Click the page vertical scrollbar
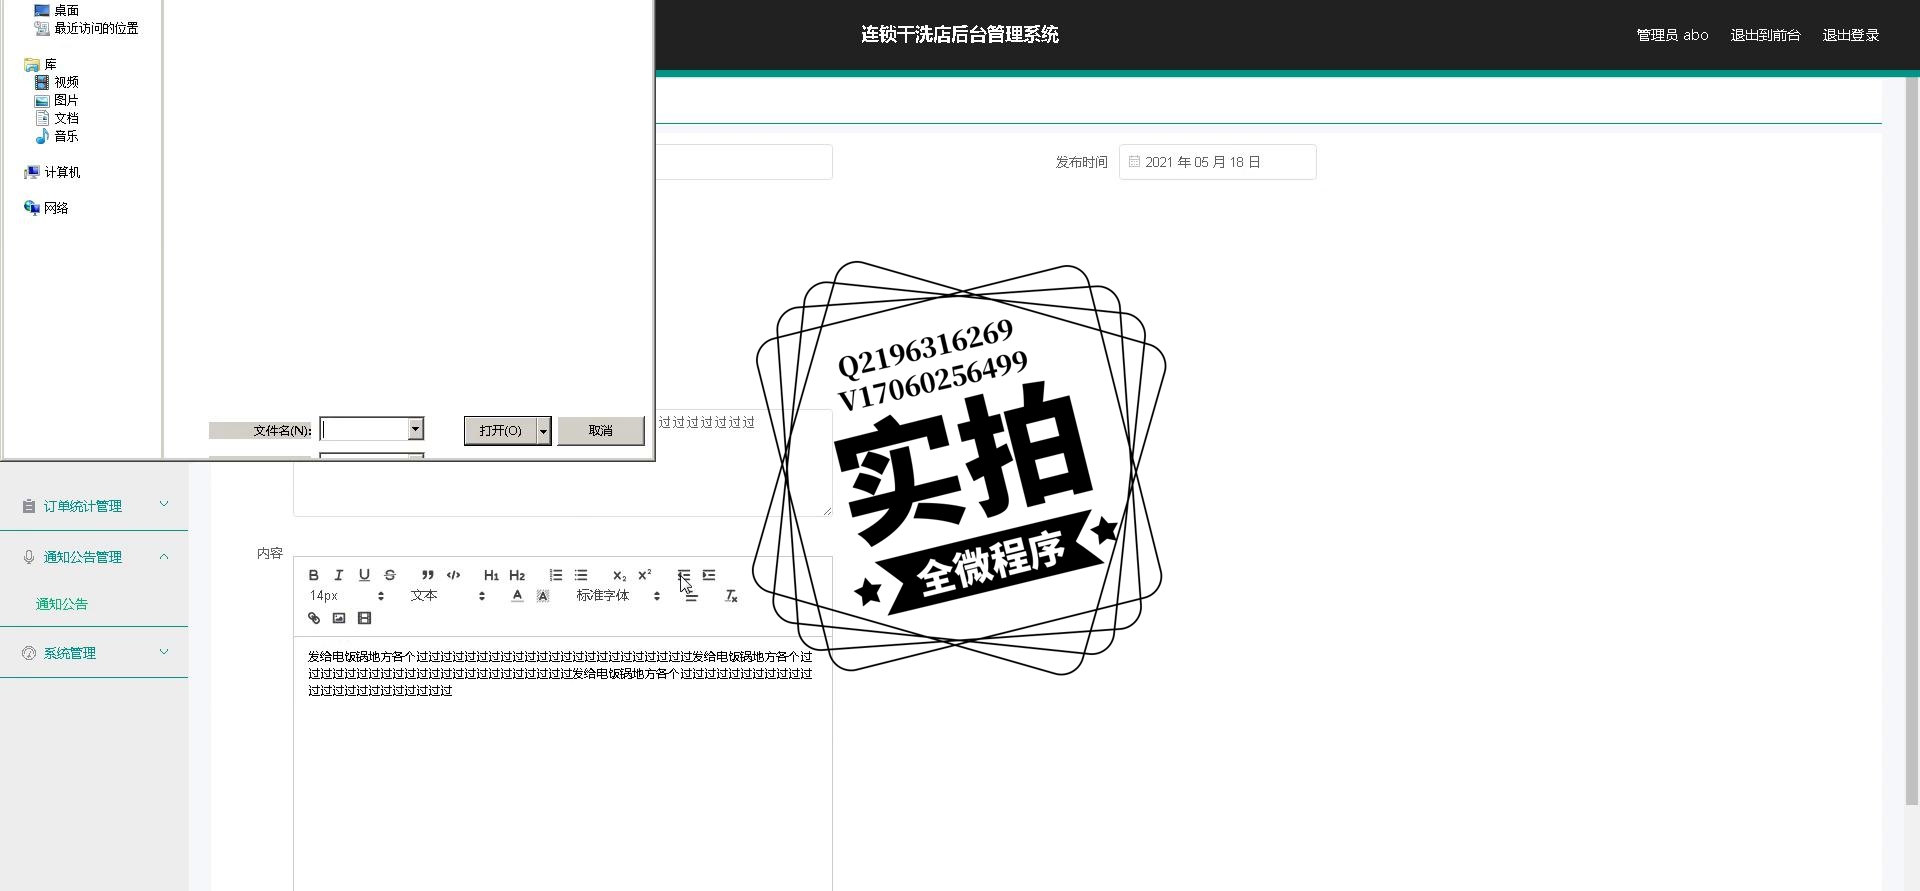 (x=1912, y=440)
